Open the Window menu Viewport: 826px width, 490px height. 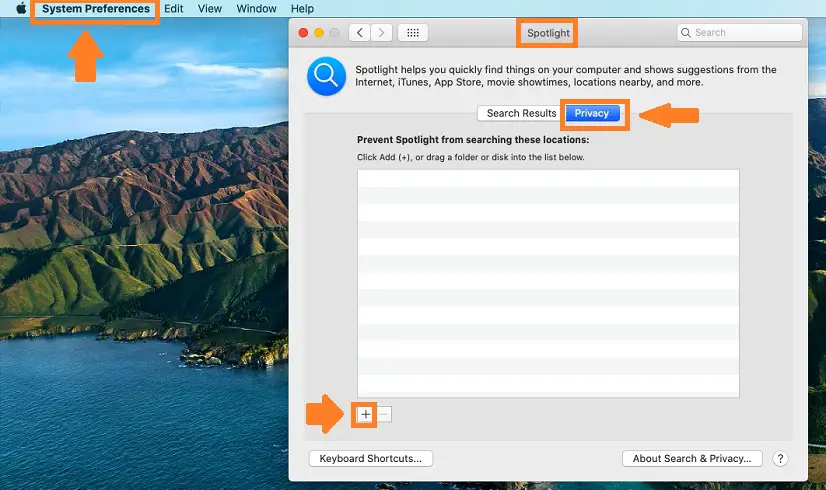[257, 9]
